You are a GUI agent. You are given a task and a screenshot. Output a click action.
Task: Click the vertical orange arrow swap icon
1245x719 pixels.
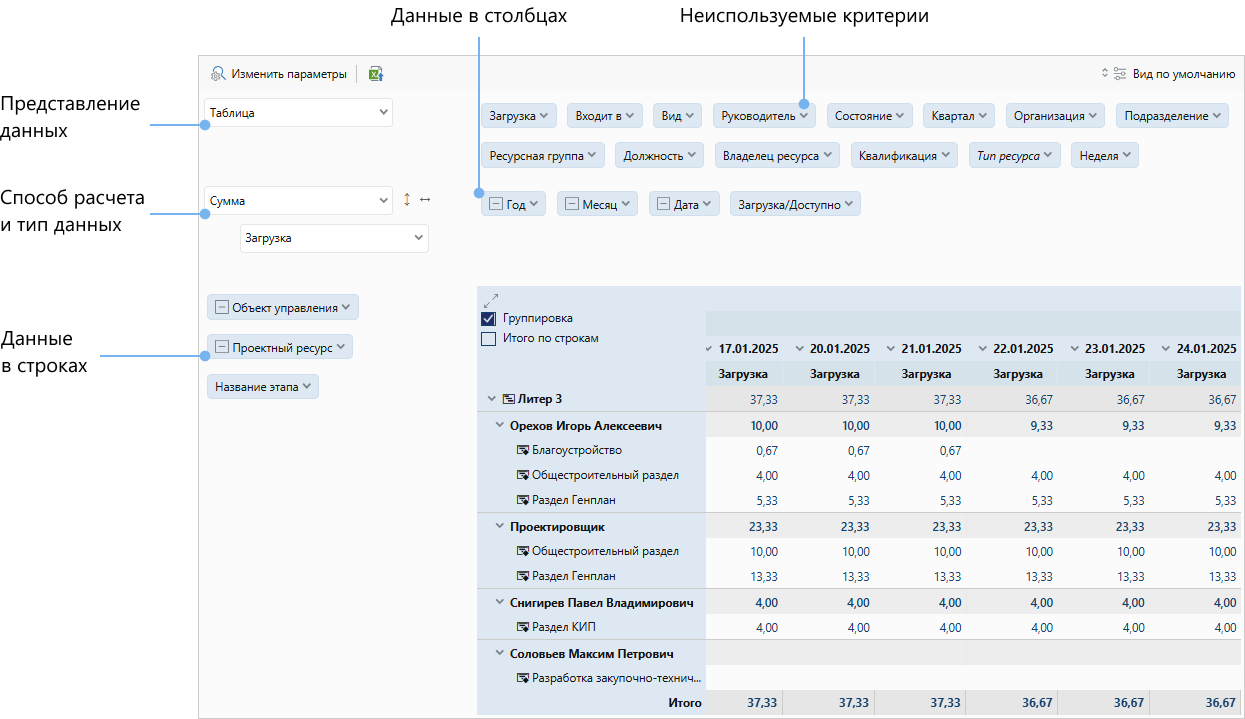point(407,200)
